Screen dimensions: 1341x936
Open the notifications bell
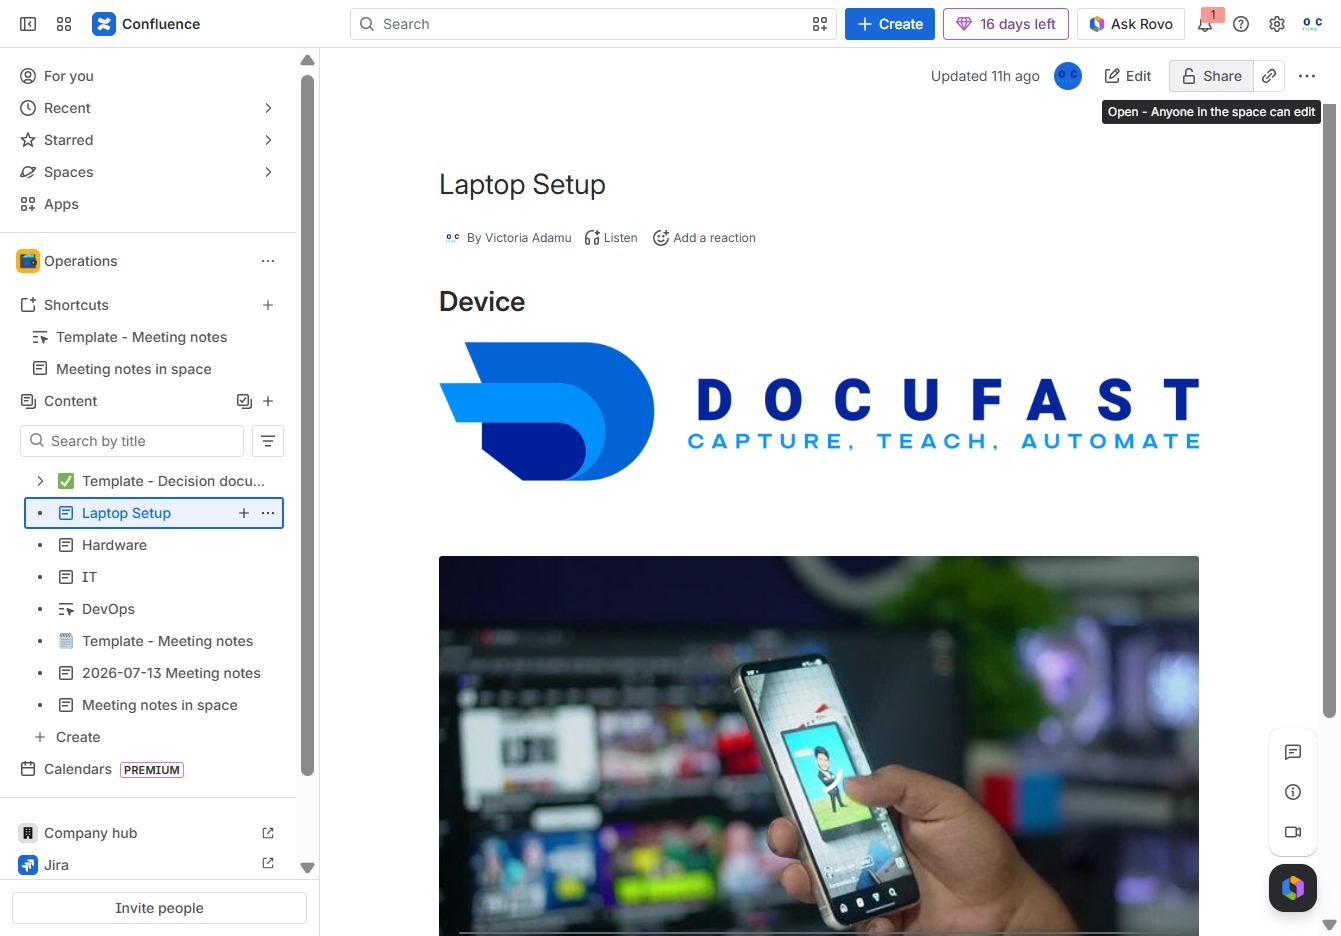1206,24
